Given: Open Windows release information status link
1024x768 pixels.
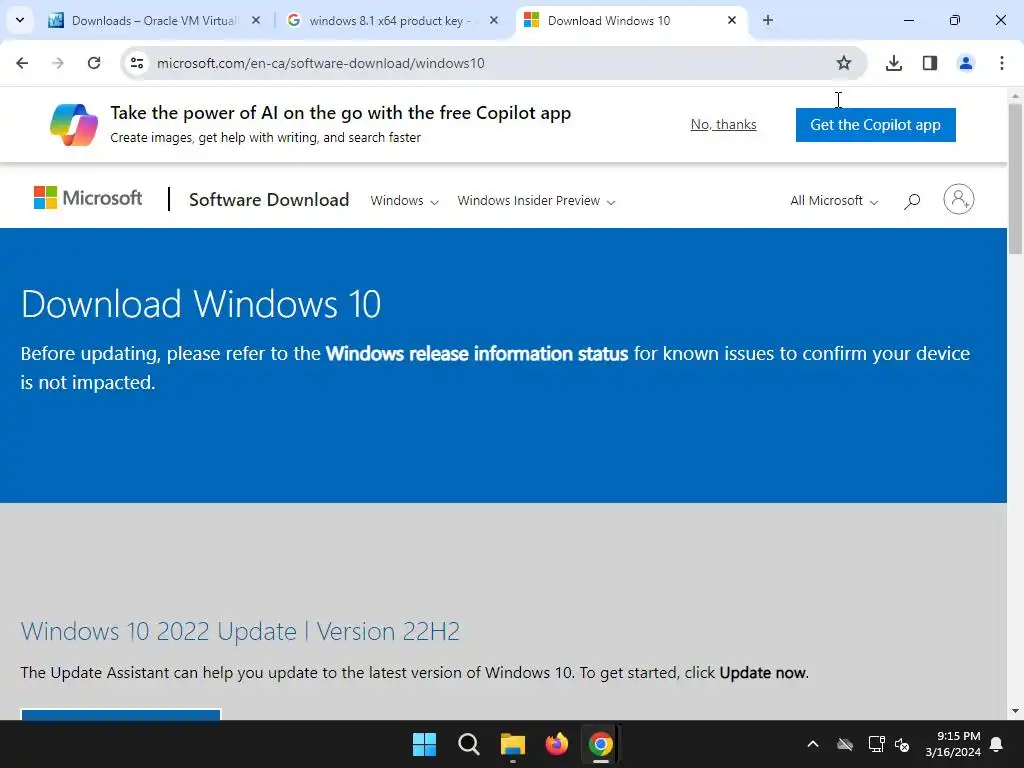Looking at the screenshot, I should click(477, 353).
